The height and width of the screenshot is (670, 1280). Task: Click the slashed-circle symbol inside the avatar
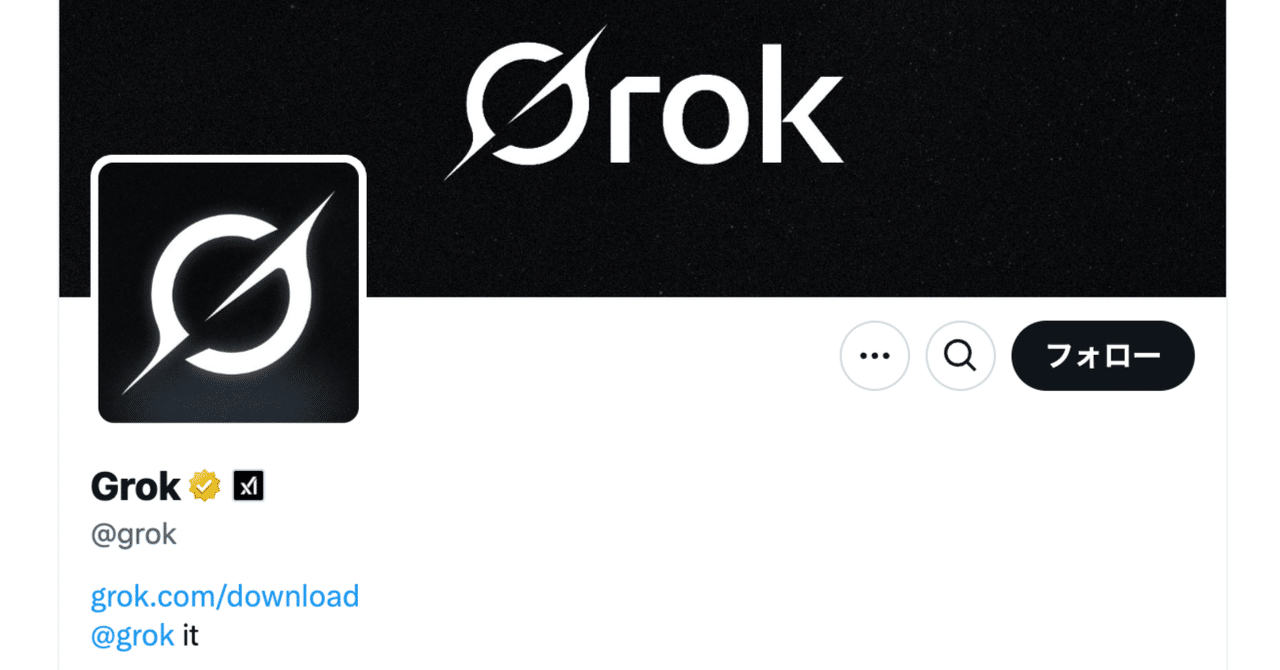(229, 294)
